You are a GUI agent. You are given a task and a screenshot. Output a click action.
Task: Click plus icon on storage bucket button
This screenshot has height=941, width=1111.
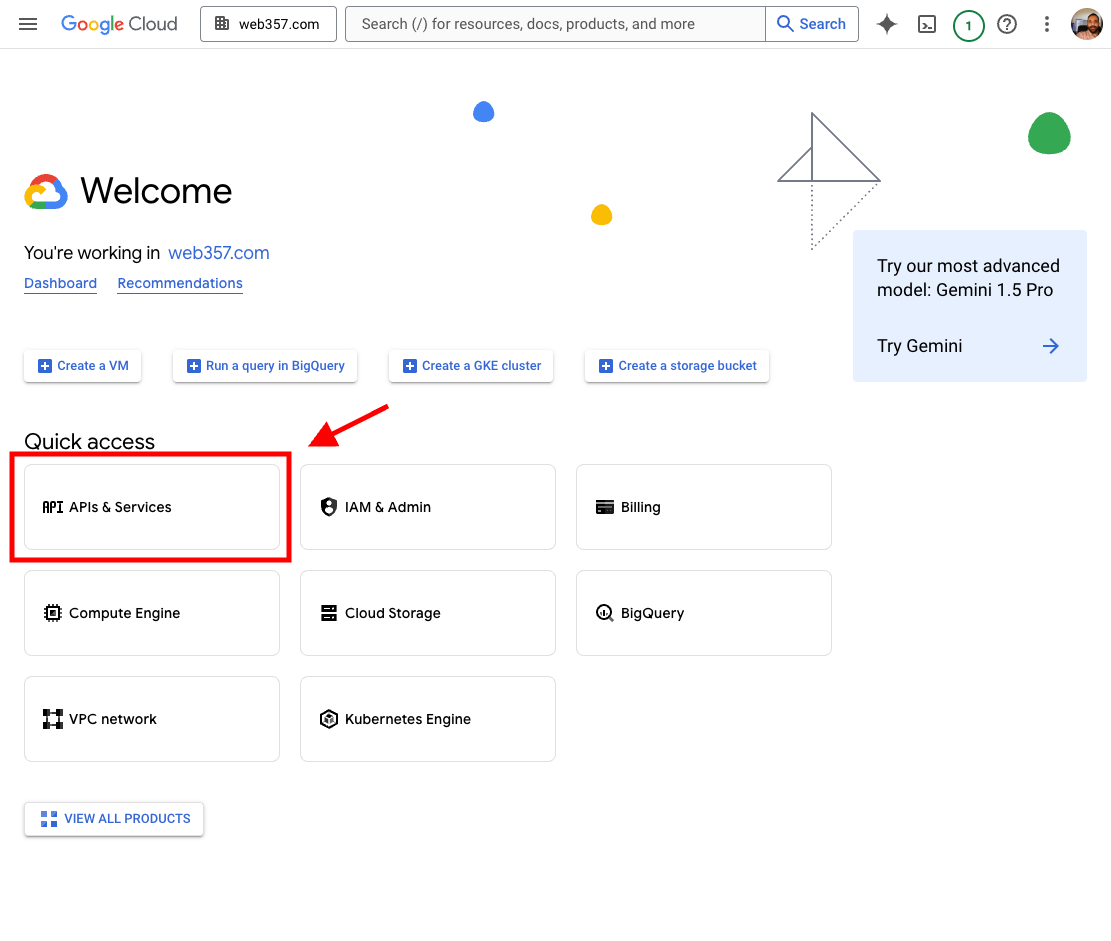tap(606, 366)
